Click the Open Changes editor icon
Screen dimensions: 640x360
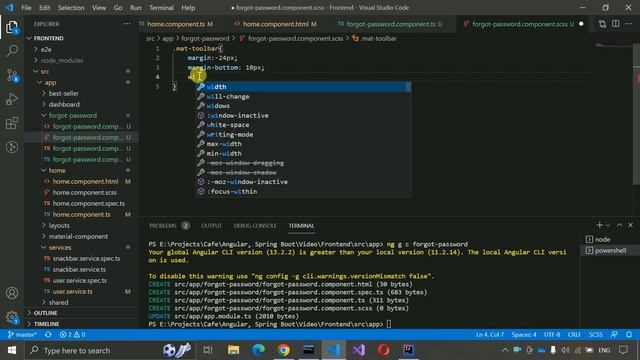click(x=602, y=24)
